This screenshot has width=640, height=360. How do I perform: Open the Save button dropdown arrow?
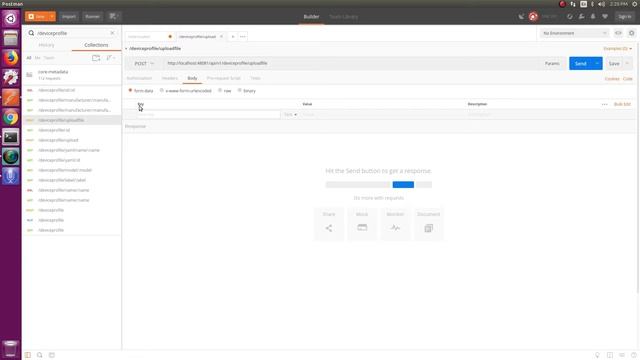[x=627, y=64]
